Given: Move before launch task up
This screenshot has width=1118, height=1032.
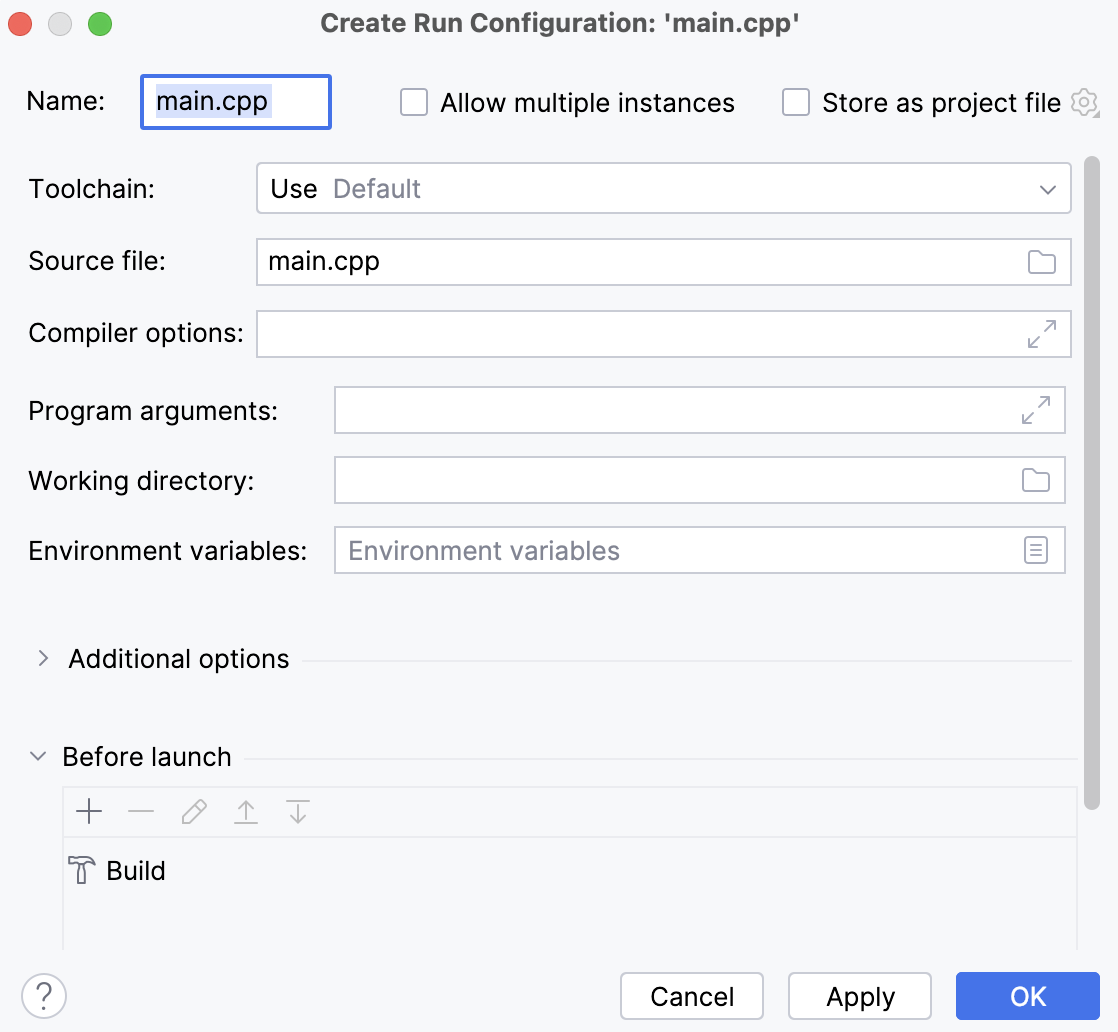Looking at the screenshot, I should tap(245, 812).
